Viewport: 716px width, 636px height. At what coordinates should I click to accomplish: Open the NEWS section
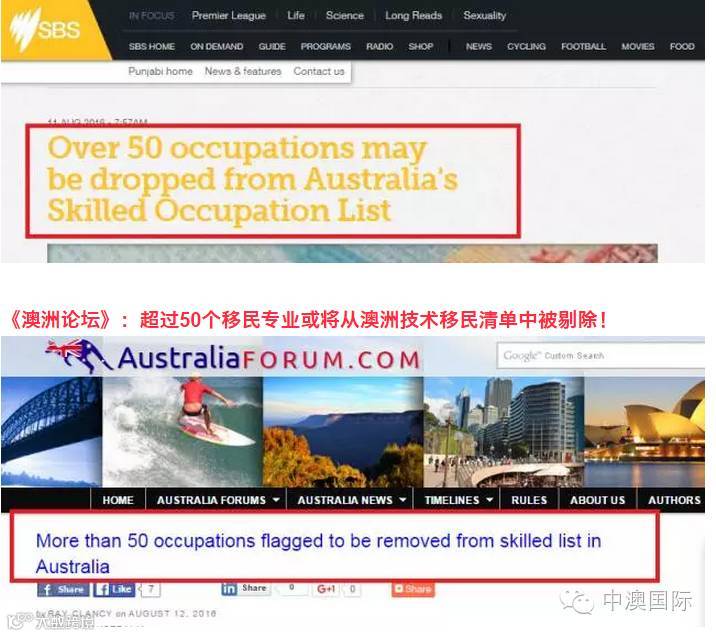point(479,47)
